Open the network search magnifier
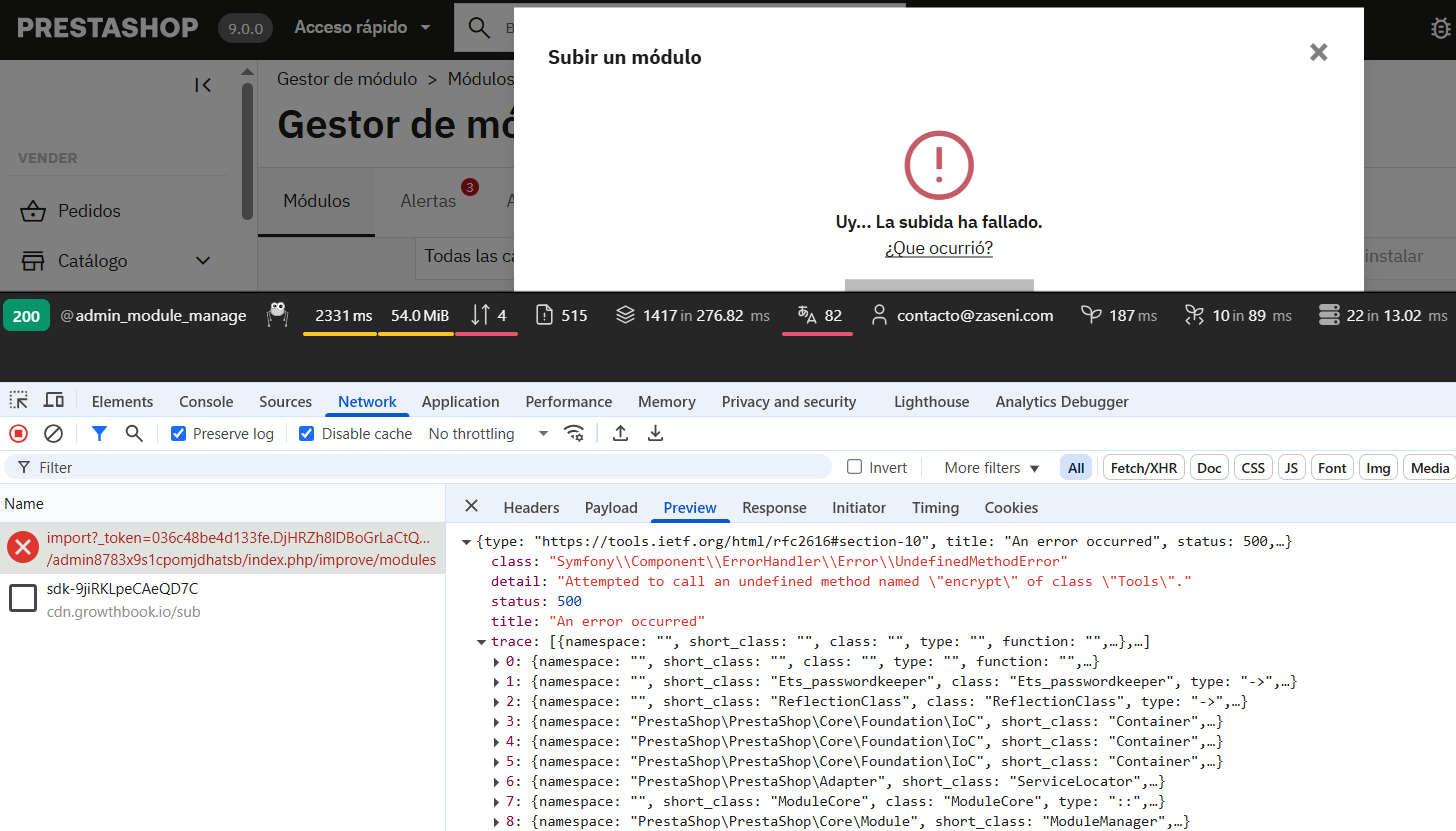The image size is (1456, 831). coord(134,433)
